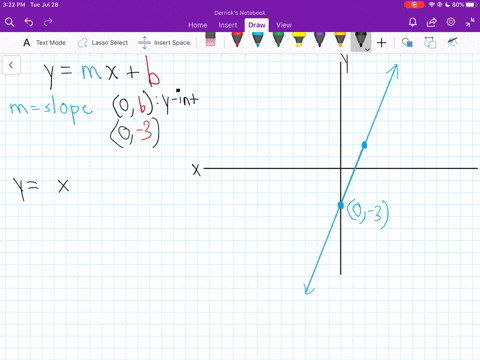Switch to the Home tab

(198, 25)
